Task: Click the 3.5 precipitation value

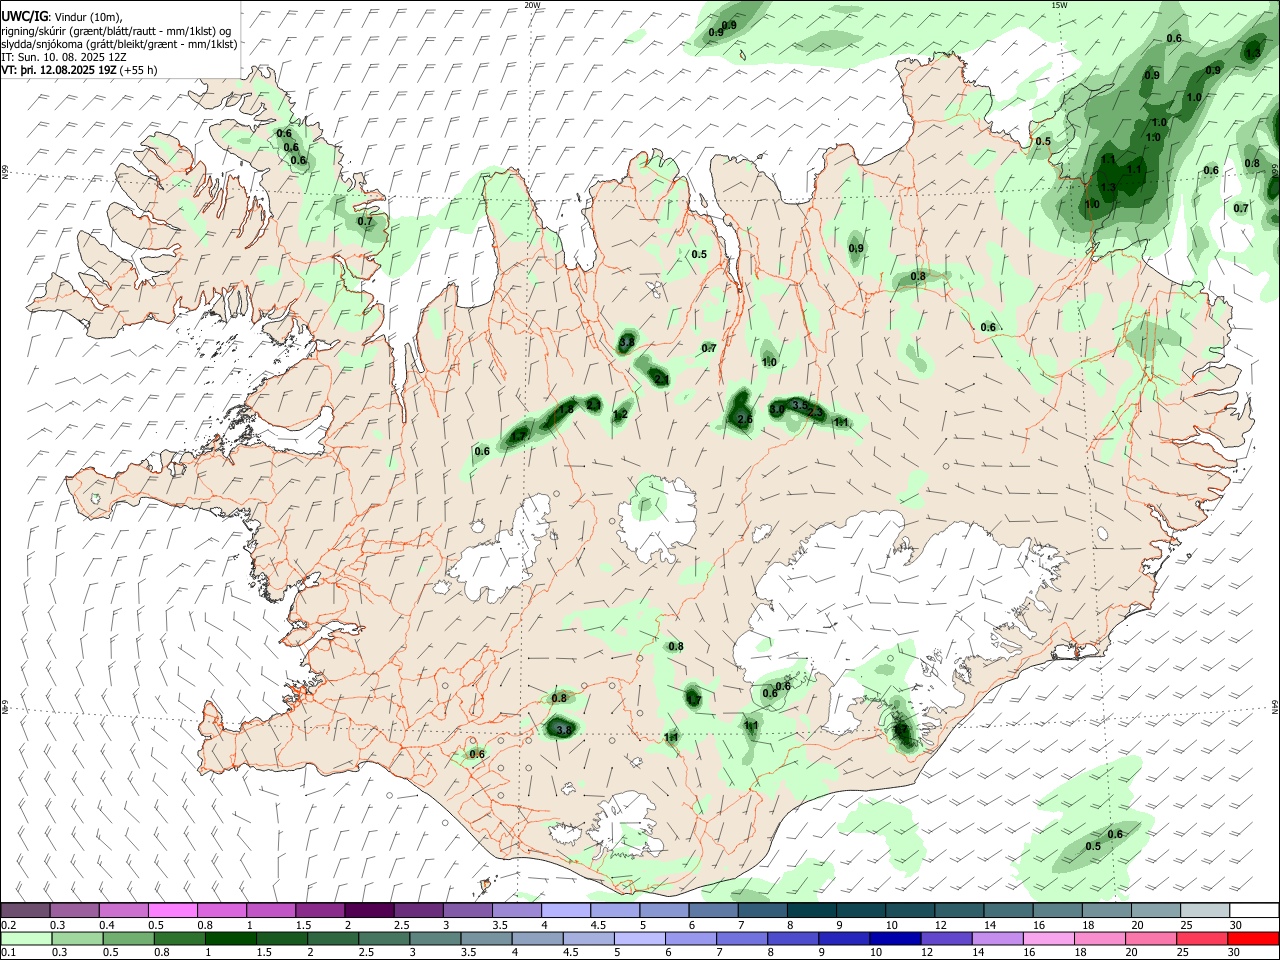Action: 799,404
